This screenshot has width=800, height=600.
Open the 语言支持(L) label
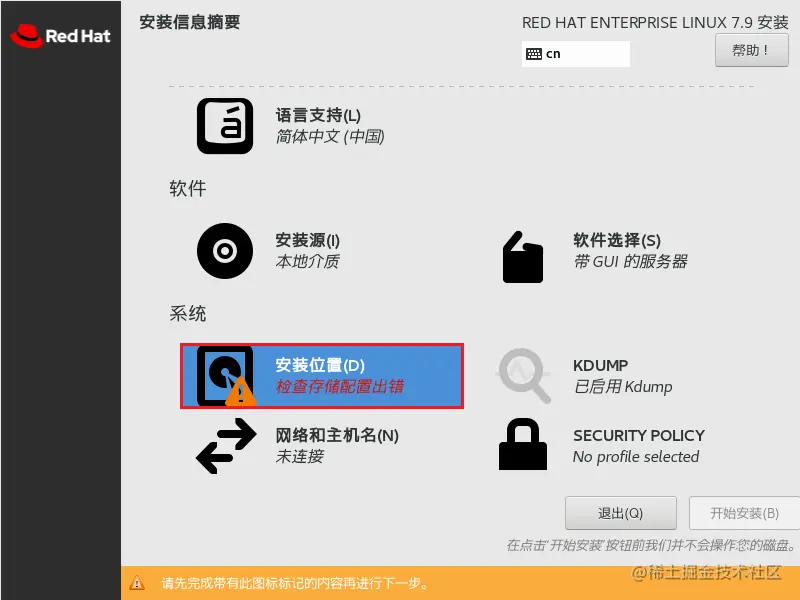click(x=318, y=115)
